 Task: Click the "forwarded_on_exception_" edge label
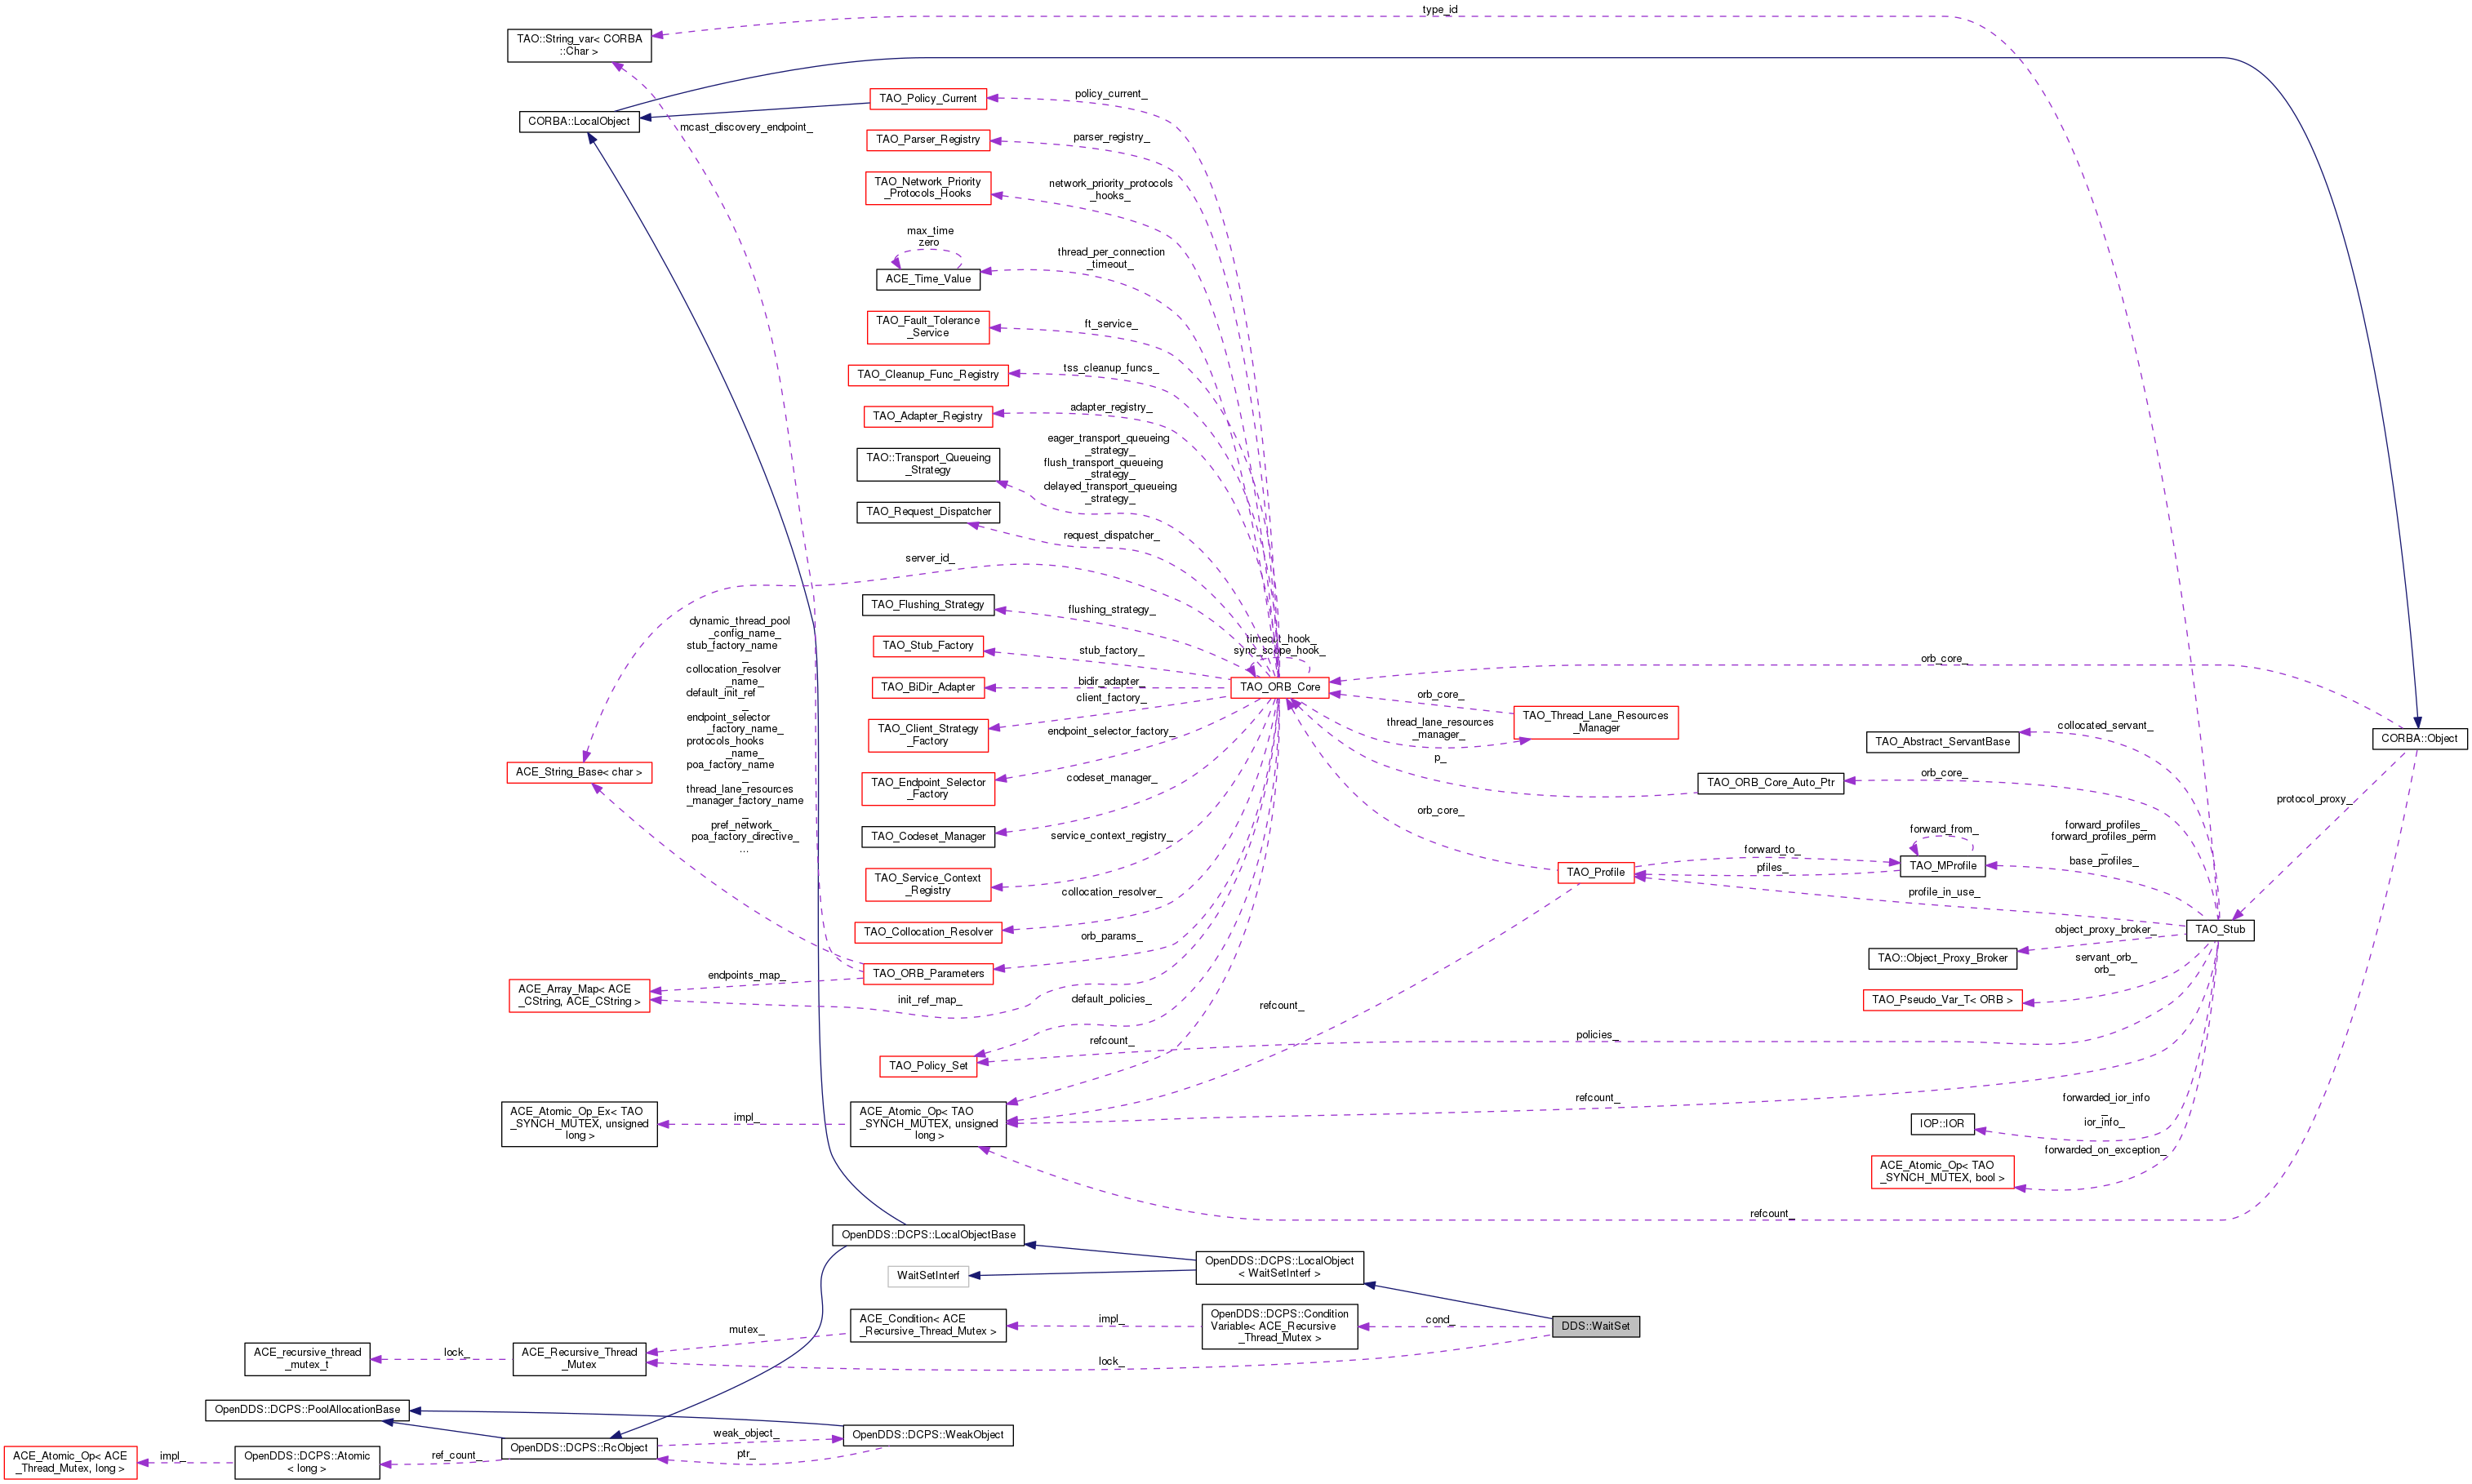click(2104, 1150)
